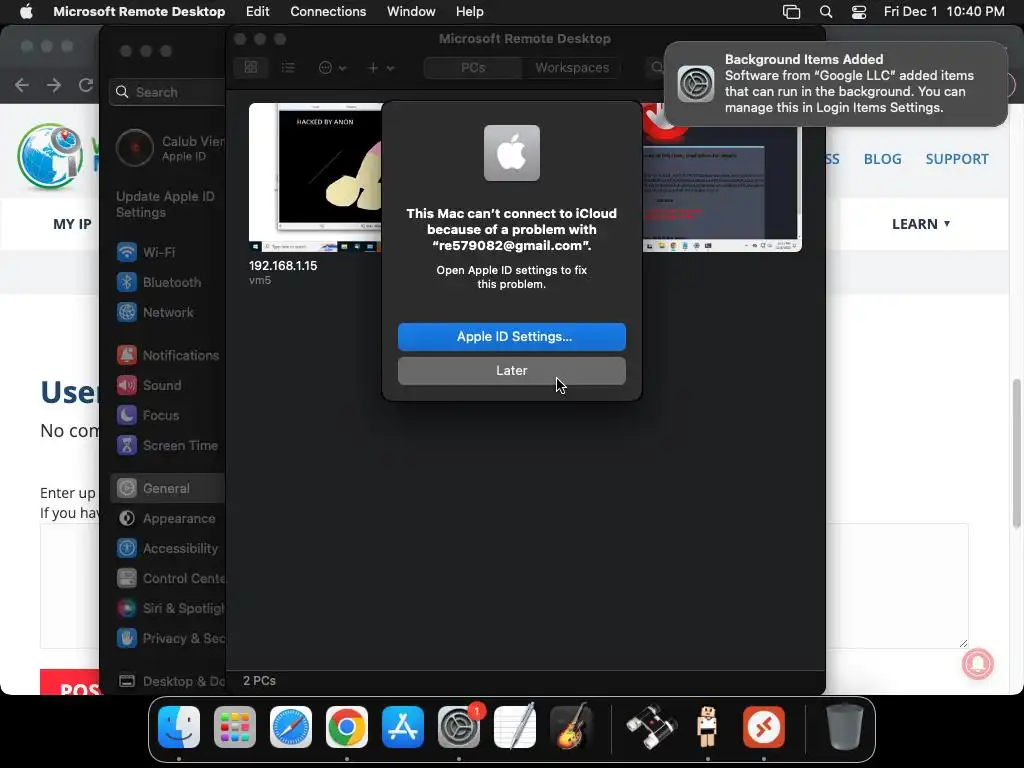Switch Remote Desktop to grid view
Screen dimensions: 1024x768
click(251, 67)
